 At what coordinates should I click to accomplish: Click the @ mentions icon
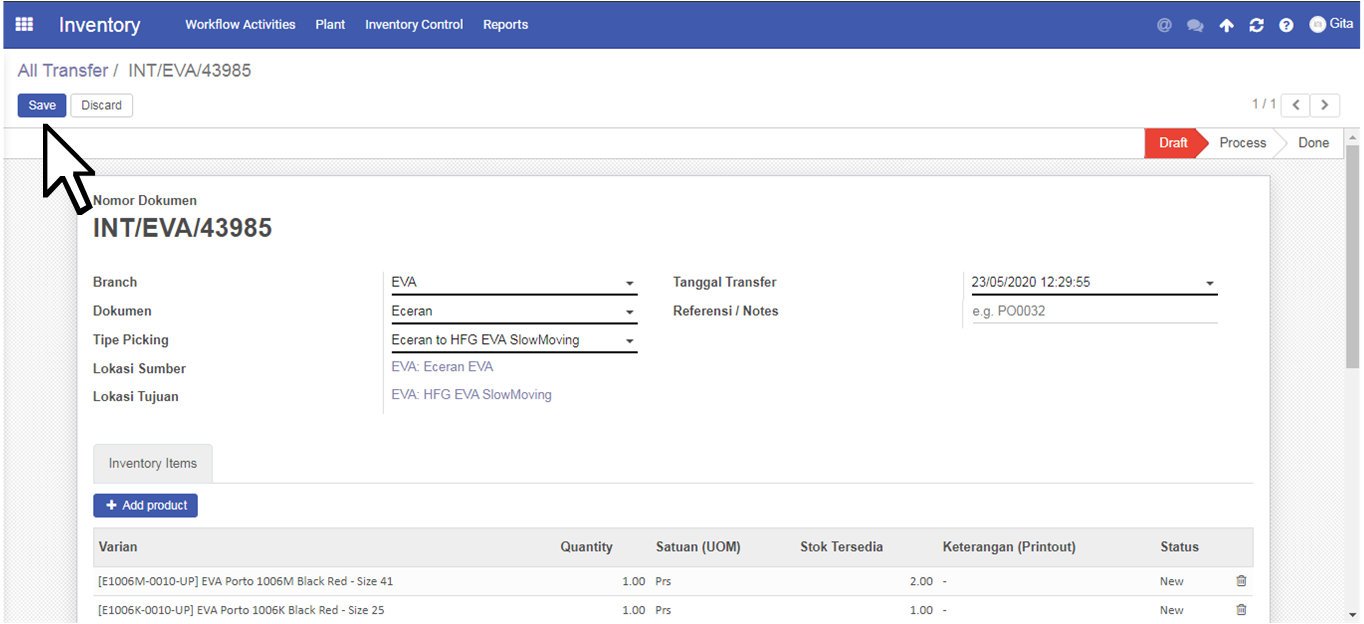(1164, 25)
